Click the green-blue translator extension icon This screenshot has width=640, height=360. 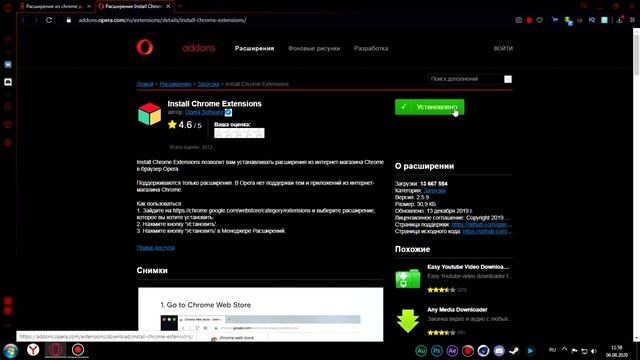[568, 20]
